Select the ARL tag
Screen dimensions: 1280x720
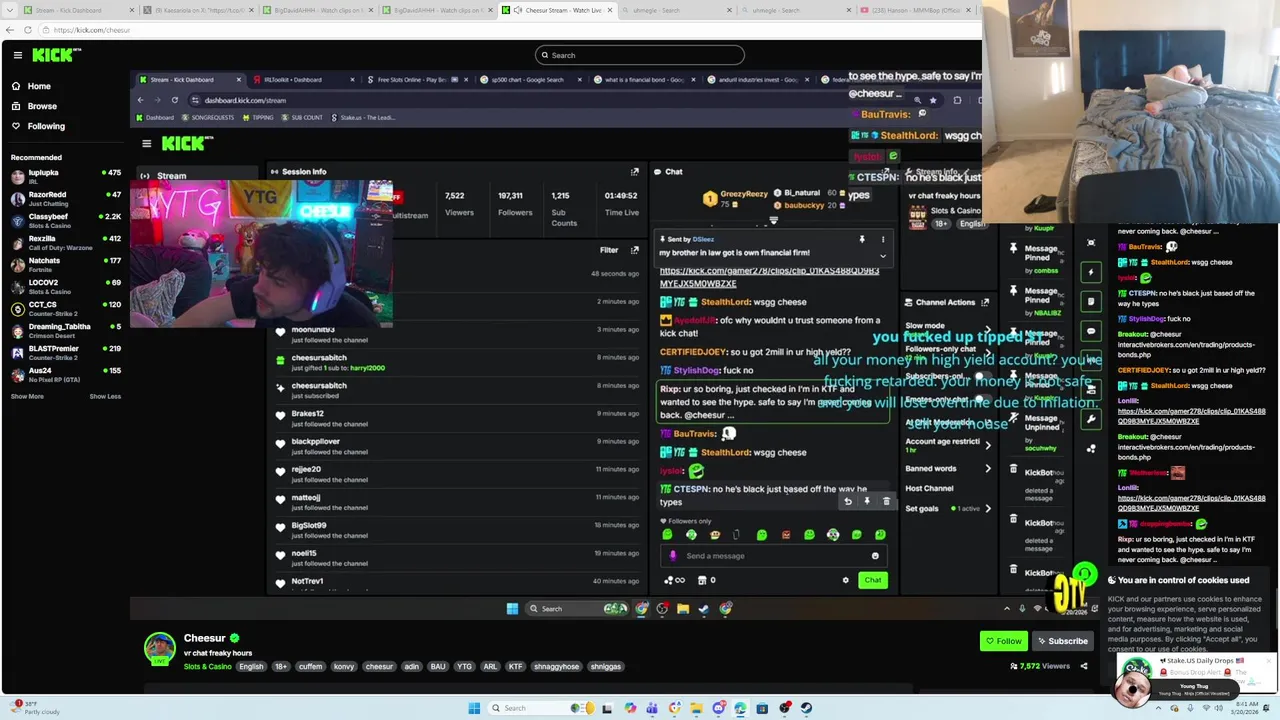coord(490,666)
